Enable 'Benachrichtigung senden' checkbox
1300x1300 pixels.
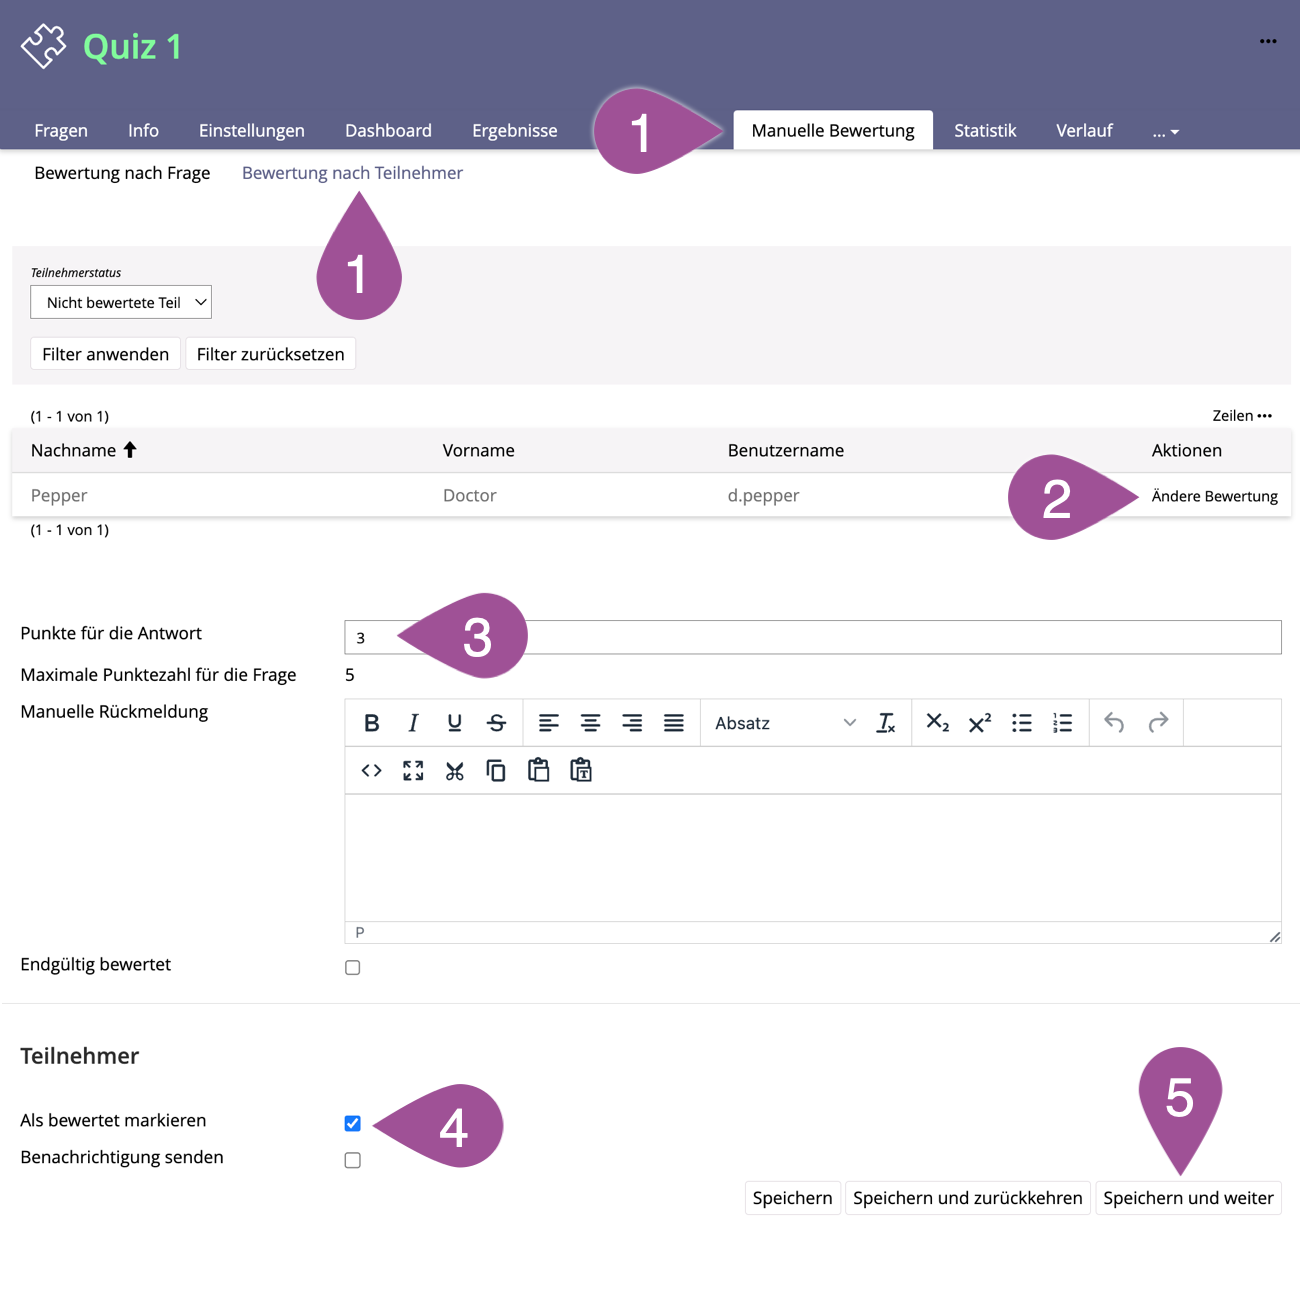coord(353,1160)
